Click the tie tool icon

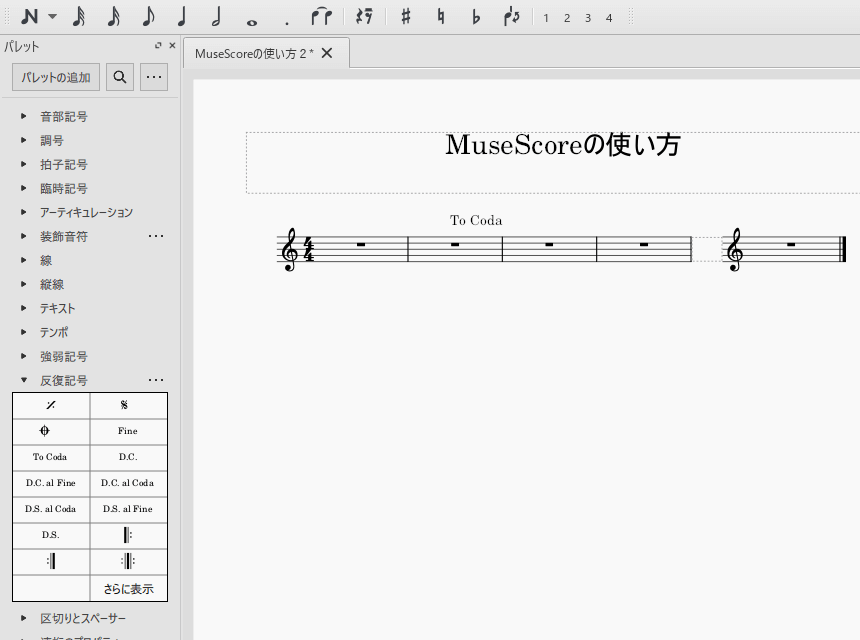pyautogui.click(x=321, y=17)
